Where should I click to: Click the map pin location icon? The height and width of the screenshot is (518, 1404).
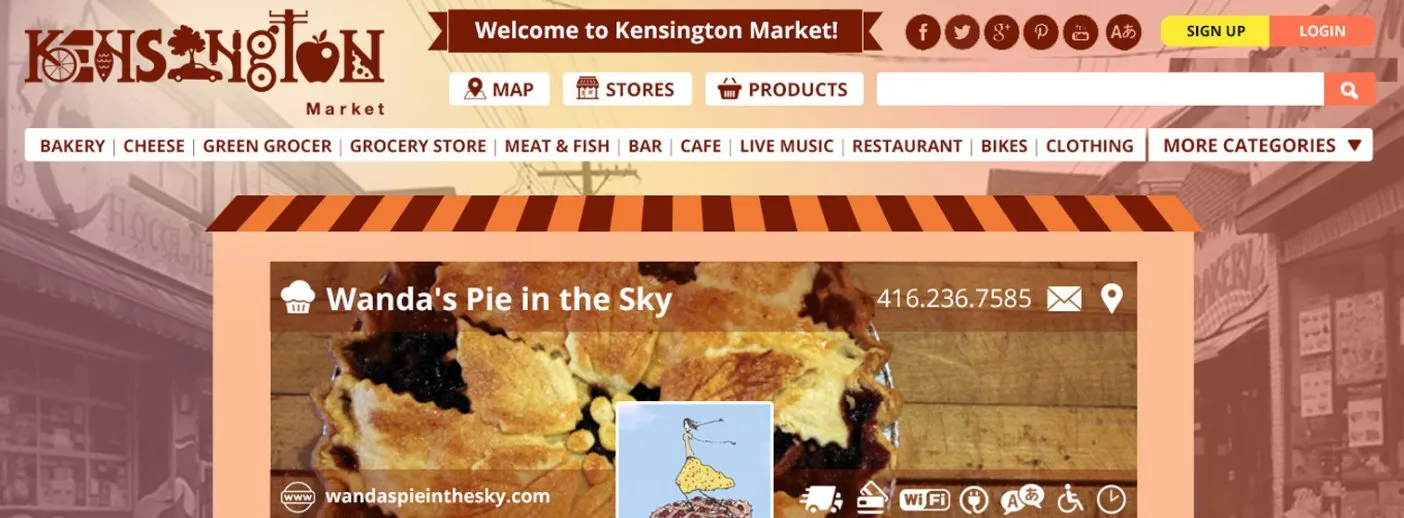tap(1111, 298)
